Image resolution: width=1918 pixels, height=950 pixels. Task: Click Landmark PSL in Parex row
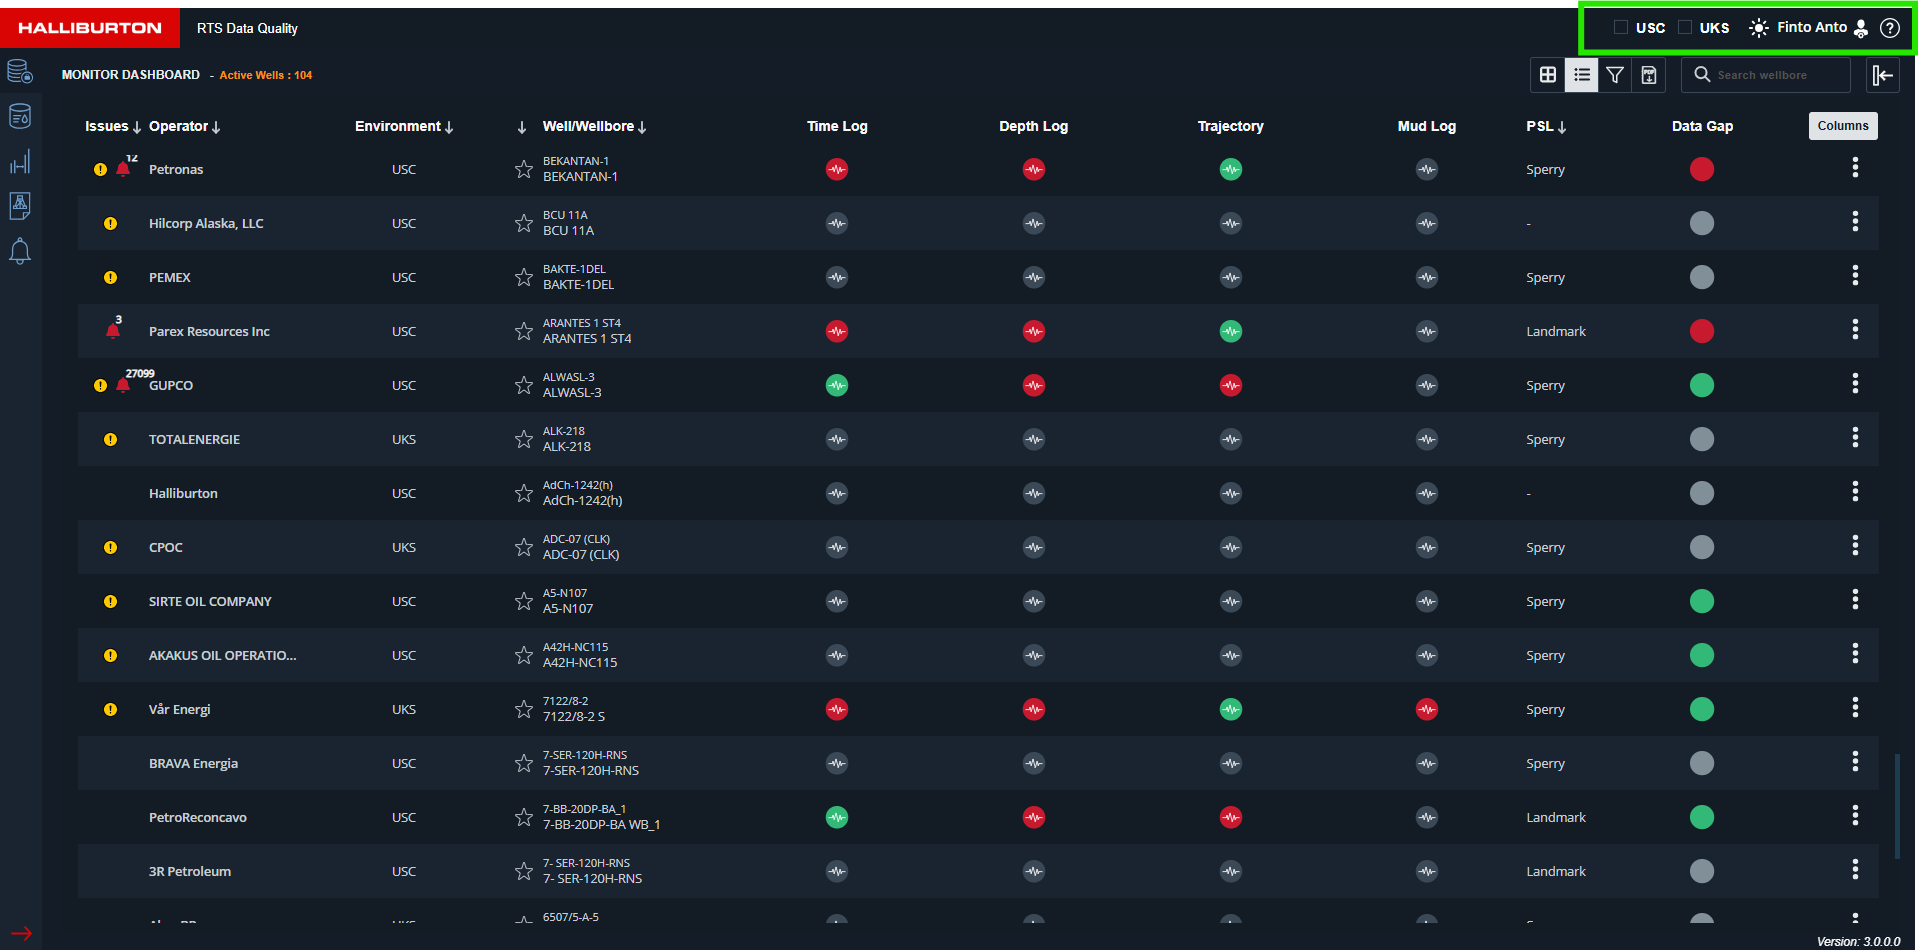(1556, 331)
